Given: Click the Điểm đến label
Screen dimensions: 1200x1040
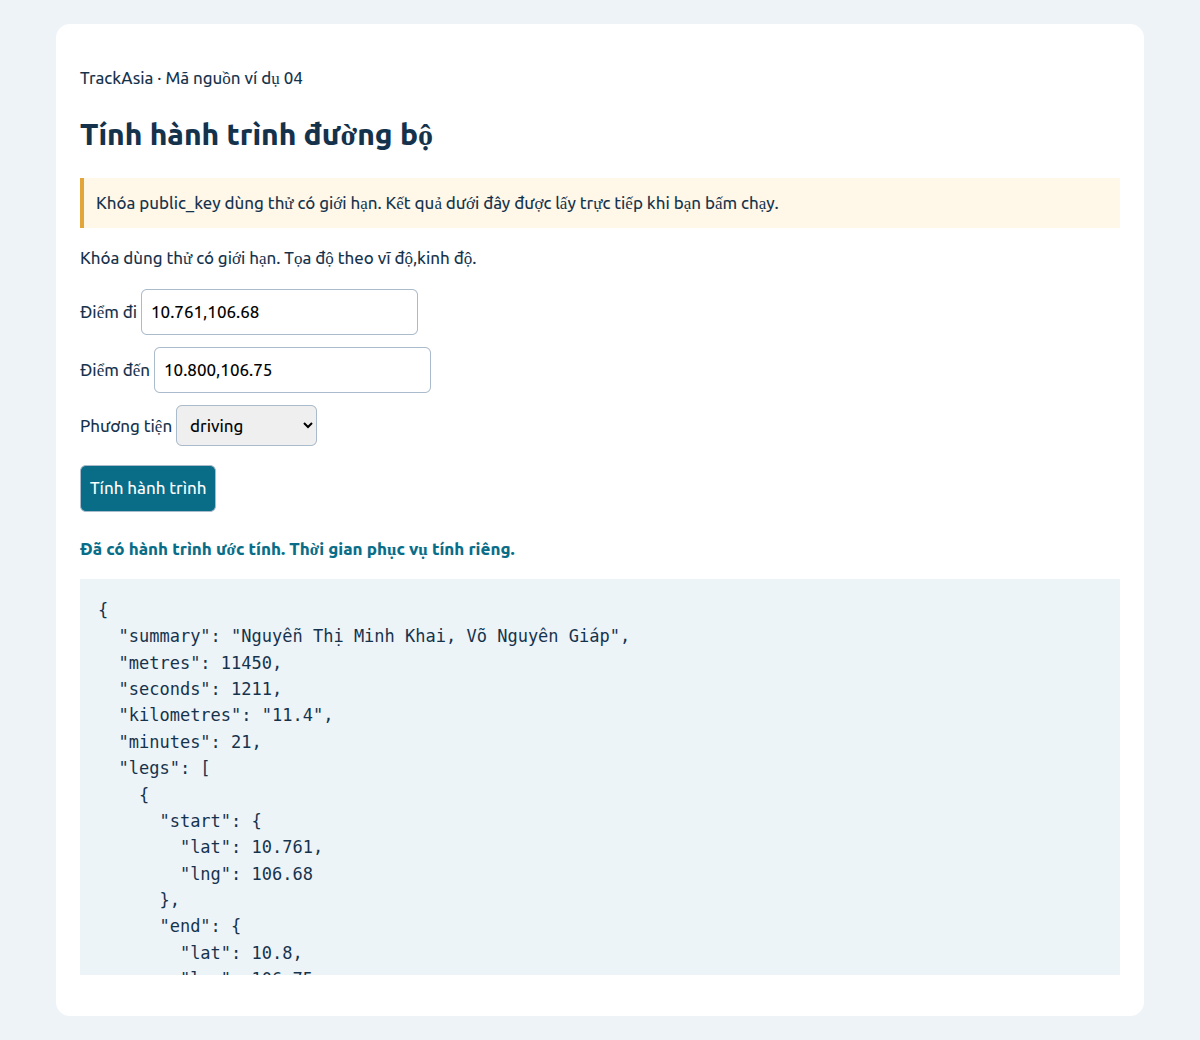Looking at the screenshot, I should 115,370.
